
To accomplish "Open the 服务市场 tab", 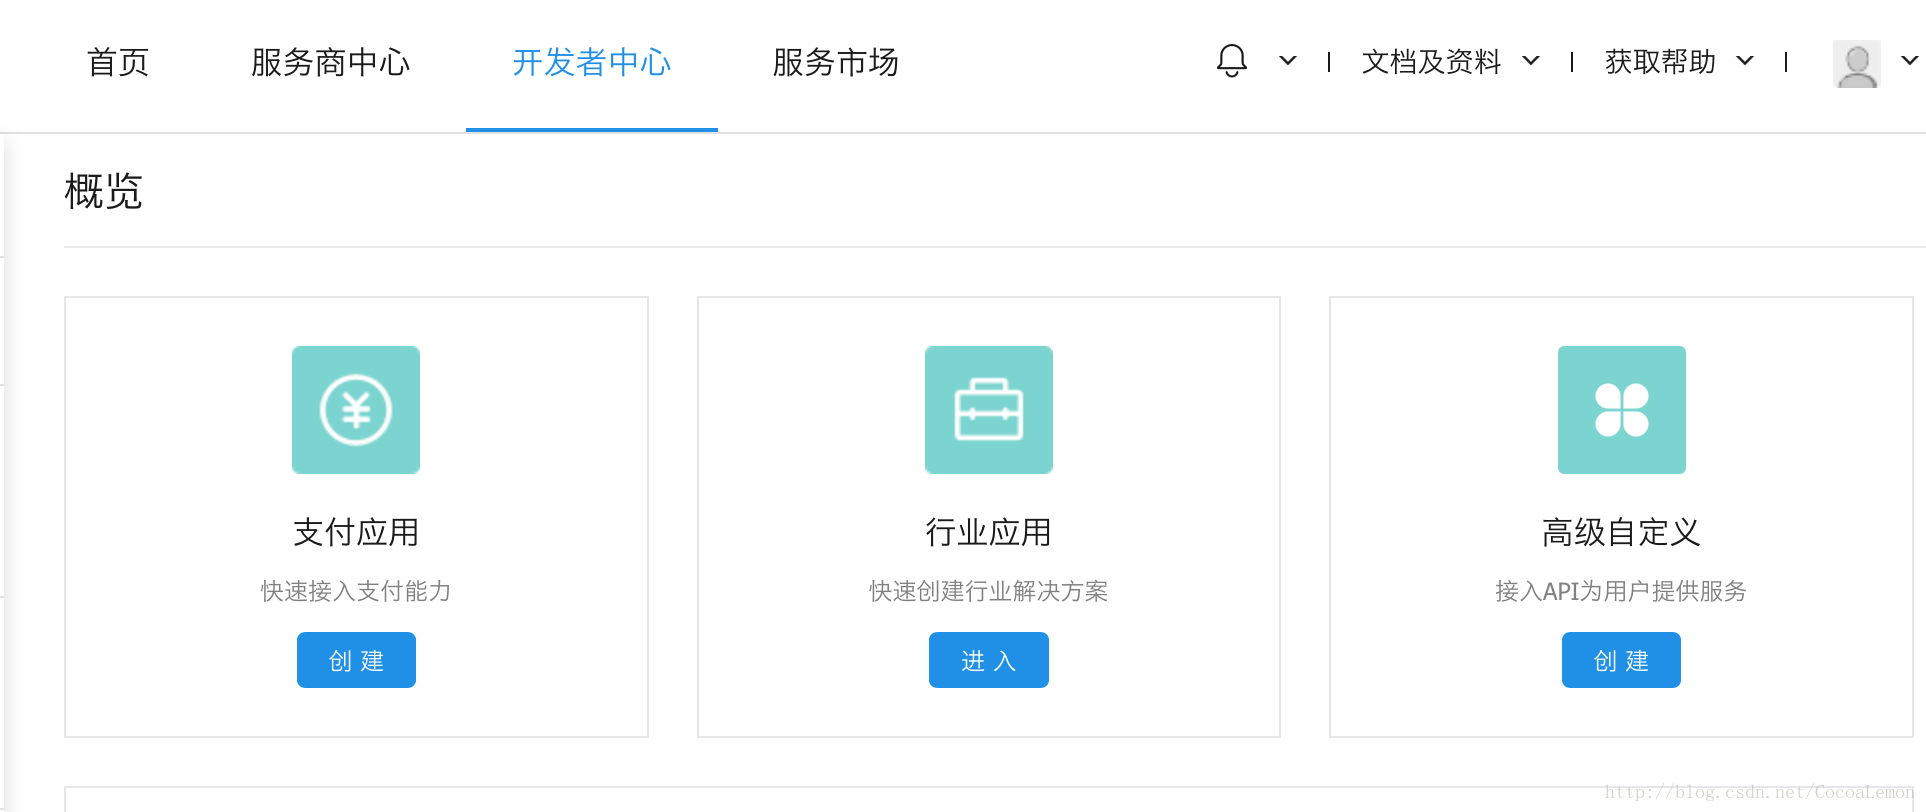I will click(x=836, y=63).
